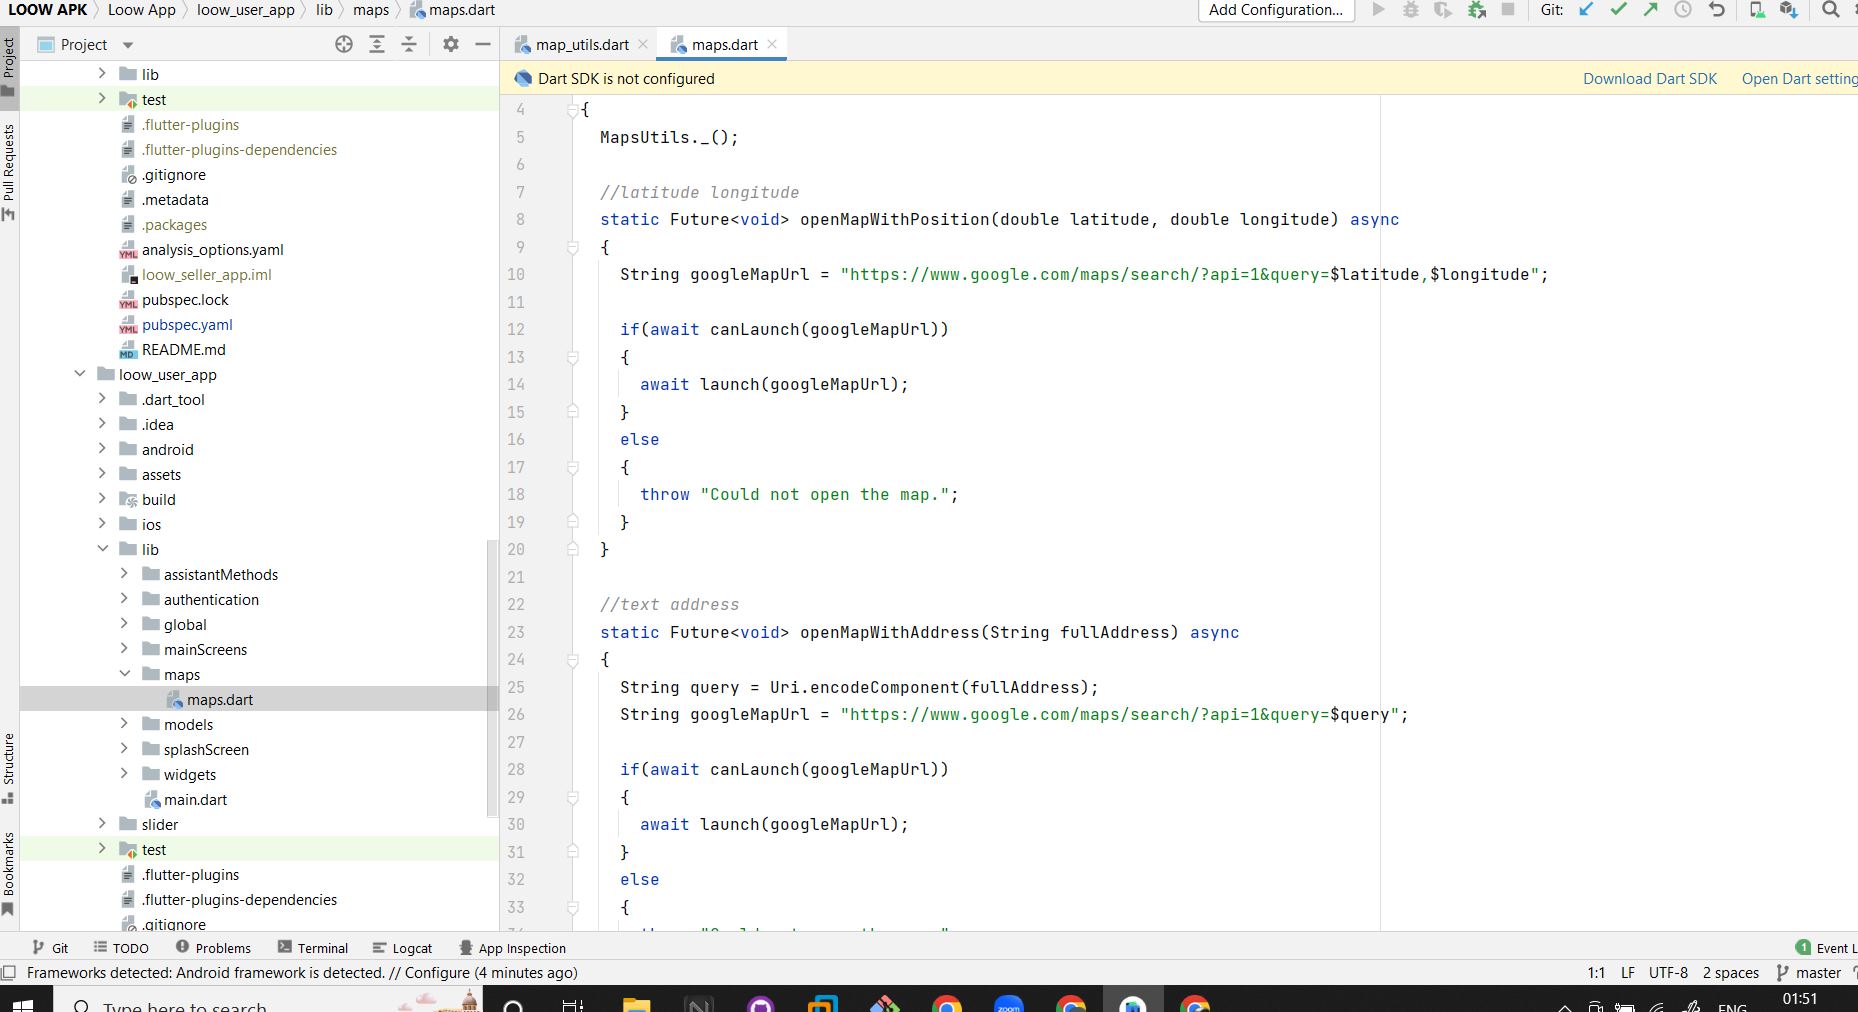The width and height of the screenshot is (1858, 1012).
Task: Open the Event Log
Action: click(x=1826, y=948)
